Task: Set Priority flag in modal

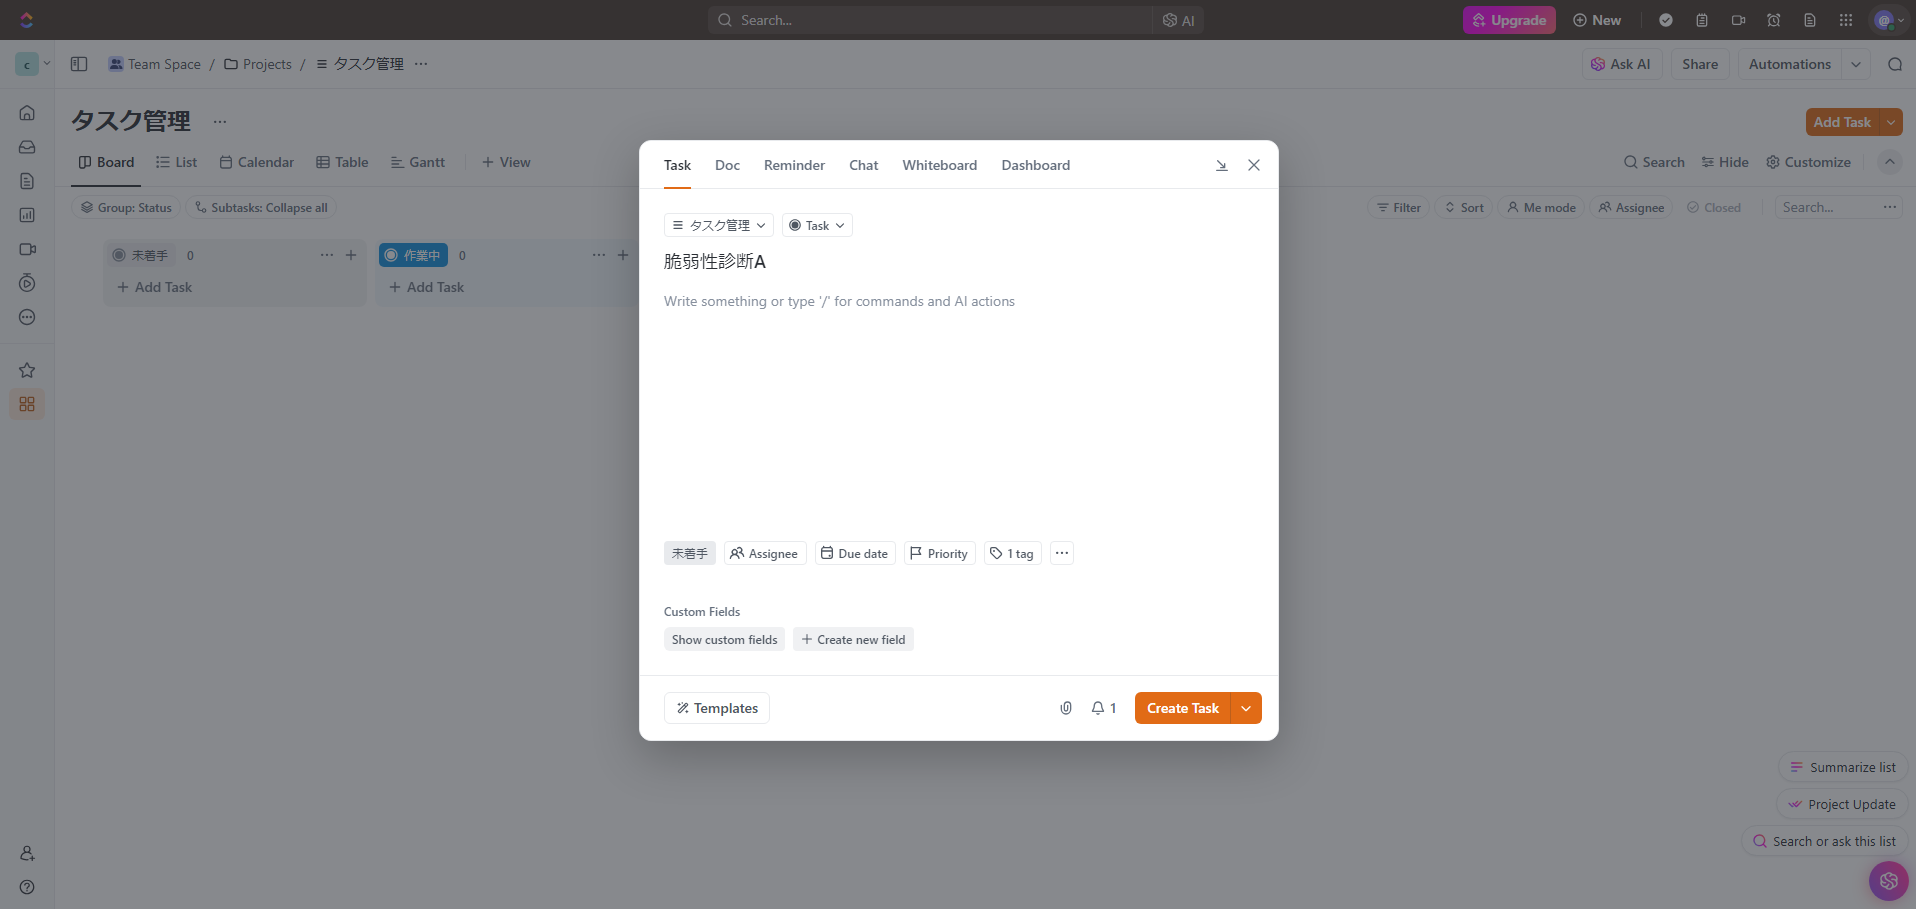Action: [940, 553]
